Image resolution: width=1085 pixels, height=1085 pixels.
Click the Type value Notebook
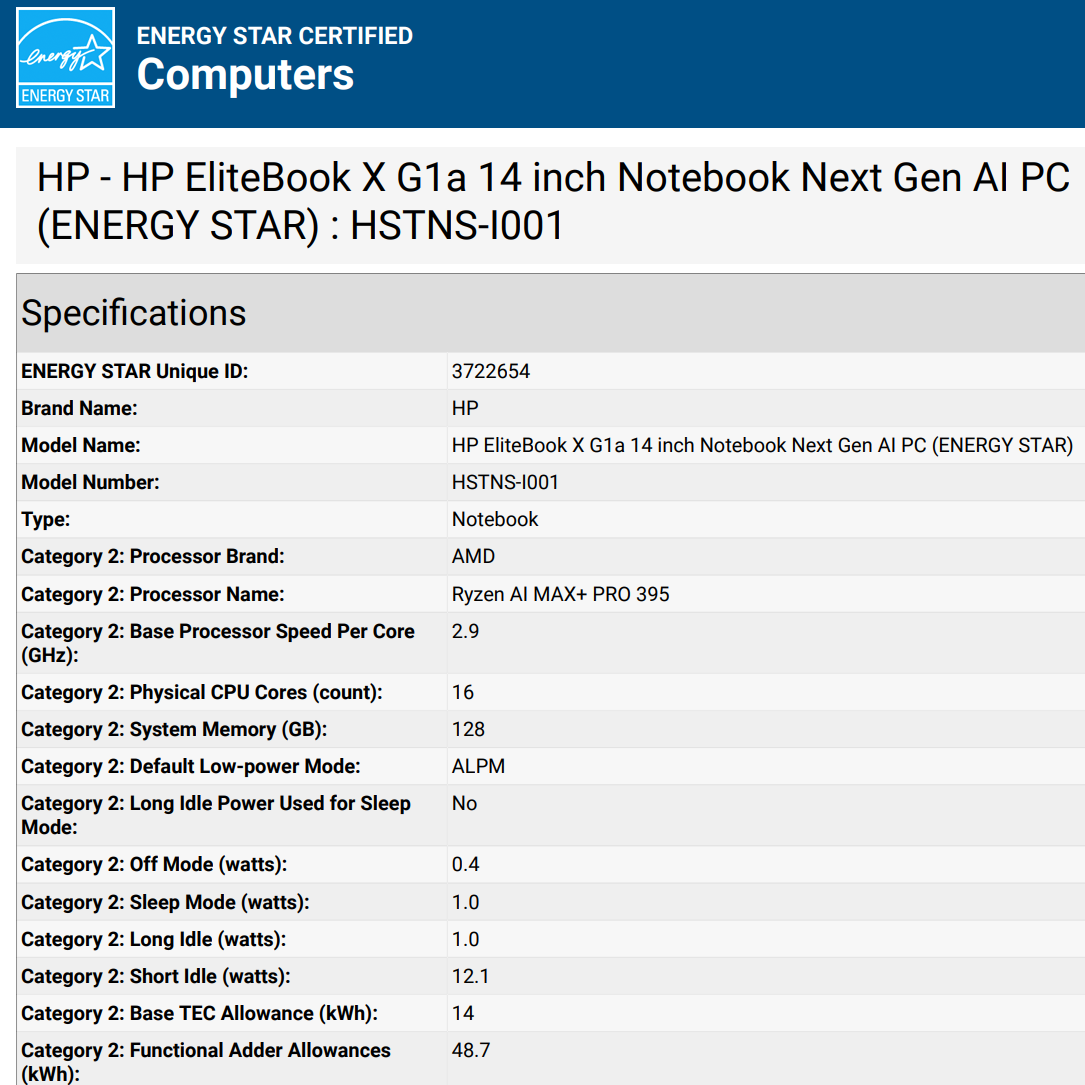(x=495, y=519)
